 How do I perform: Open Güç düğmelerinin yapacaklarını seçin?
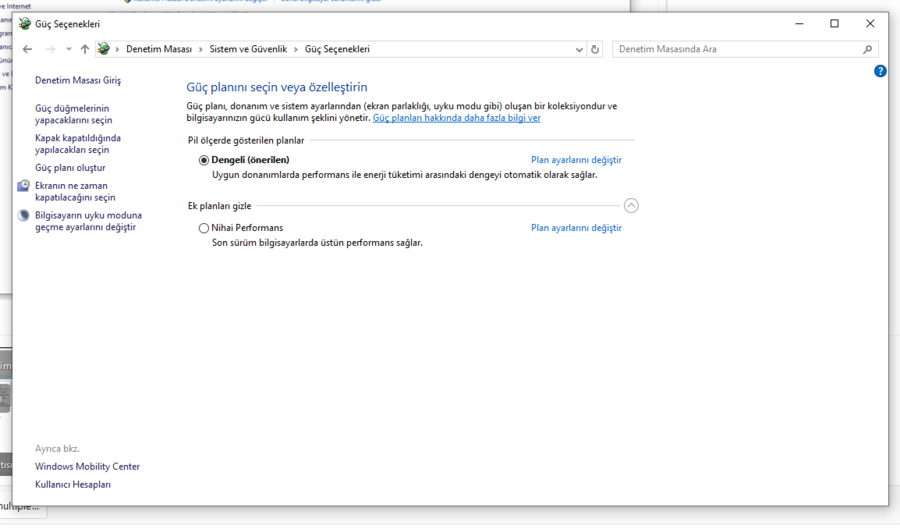73,114
